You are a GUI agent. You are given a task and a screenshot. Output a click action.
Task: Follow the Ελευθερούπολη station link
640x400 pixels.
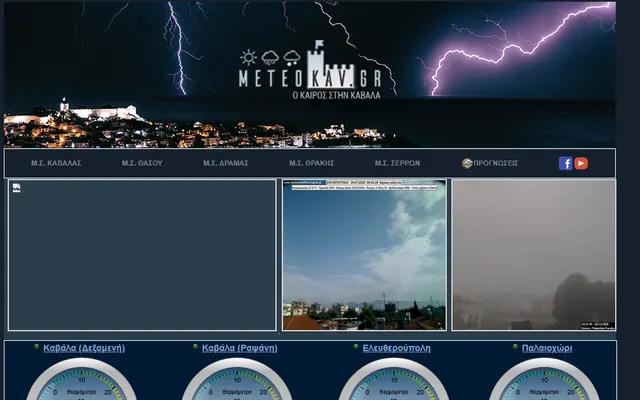click(x=397, y=348)
